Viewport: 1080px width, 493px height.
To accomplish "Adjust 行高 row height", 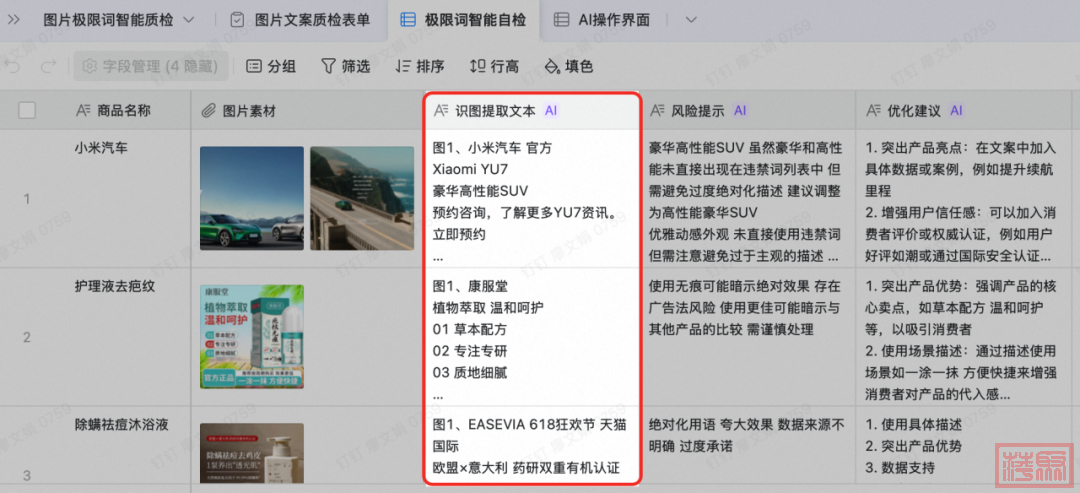I will 495,66.
